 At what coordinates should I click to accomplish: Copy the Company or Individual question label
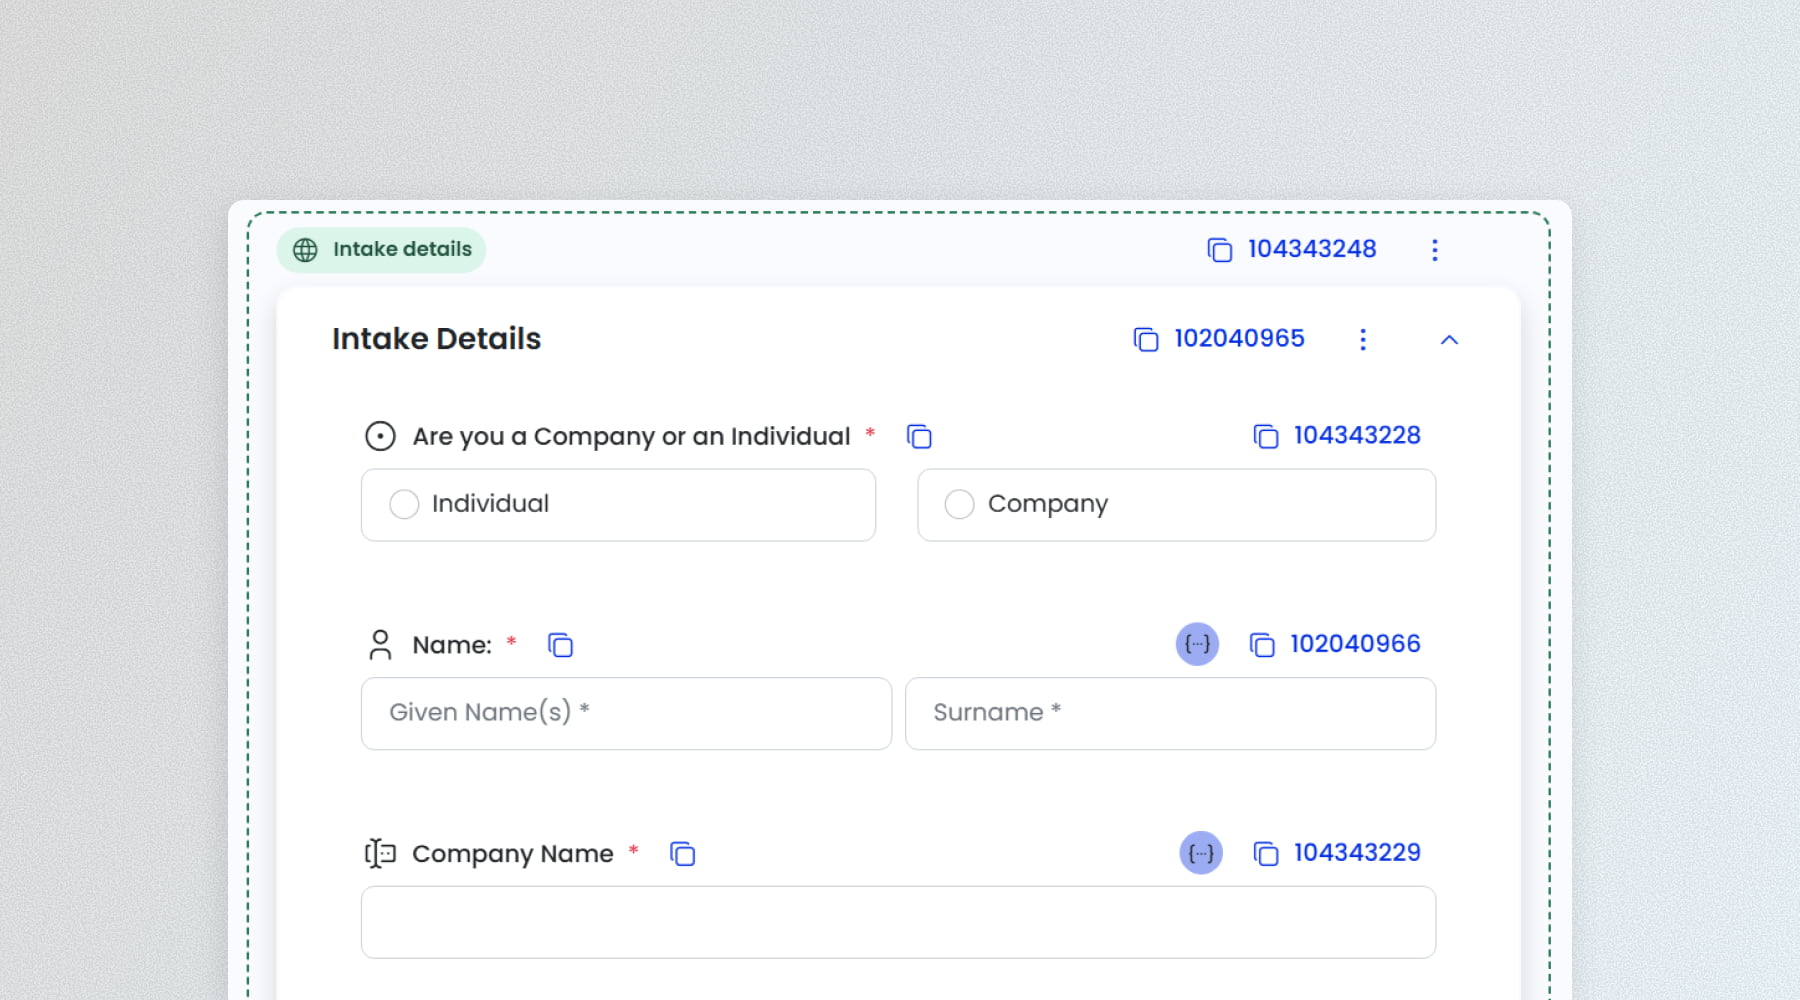919,437
